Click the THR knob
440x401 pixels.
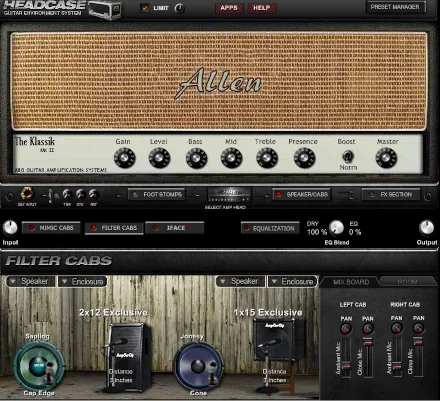tap(67, 194)
